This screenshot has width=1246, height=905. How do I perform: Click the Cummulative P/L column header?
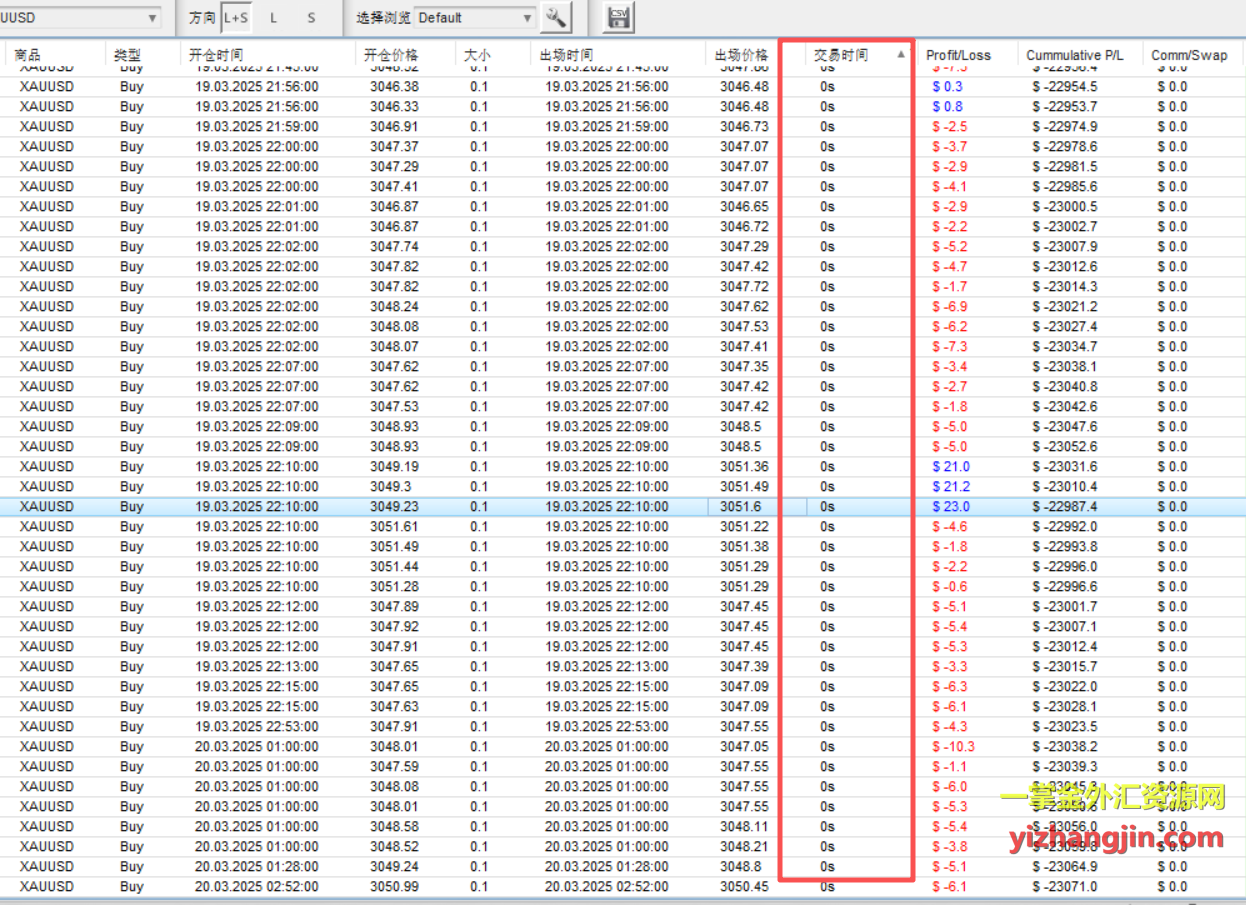(x=1075, y=55)
